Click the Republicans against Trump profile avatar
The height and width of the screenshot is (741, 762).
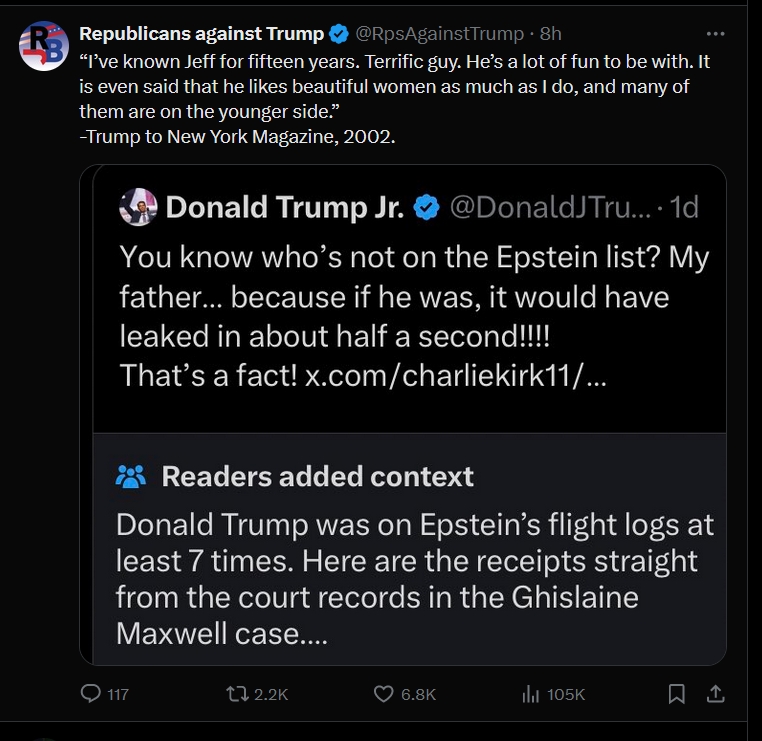coord(43,46)
